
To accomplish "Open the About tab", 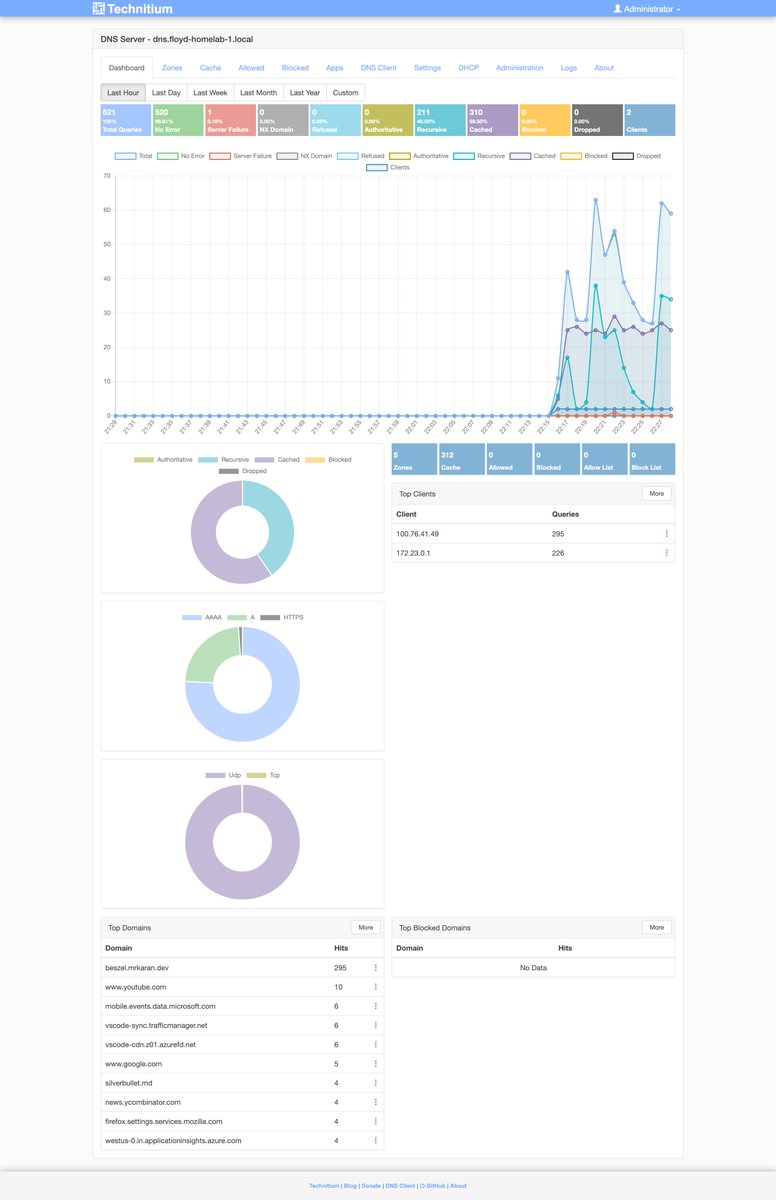I will (x=604, y=68).
